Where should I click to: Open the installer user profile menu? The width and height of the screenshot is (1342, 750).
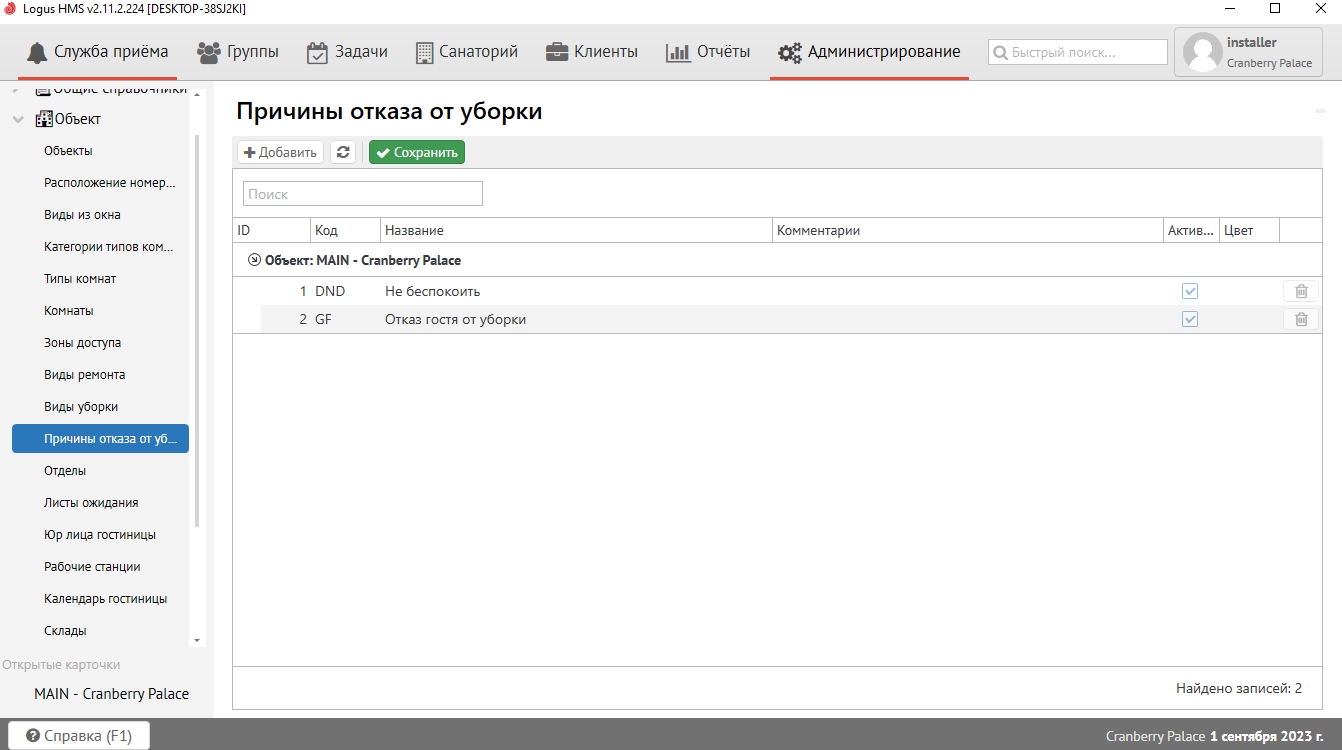[x=1248, y=52]
